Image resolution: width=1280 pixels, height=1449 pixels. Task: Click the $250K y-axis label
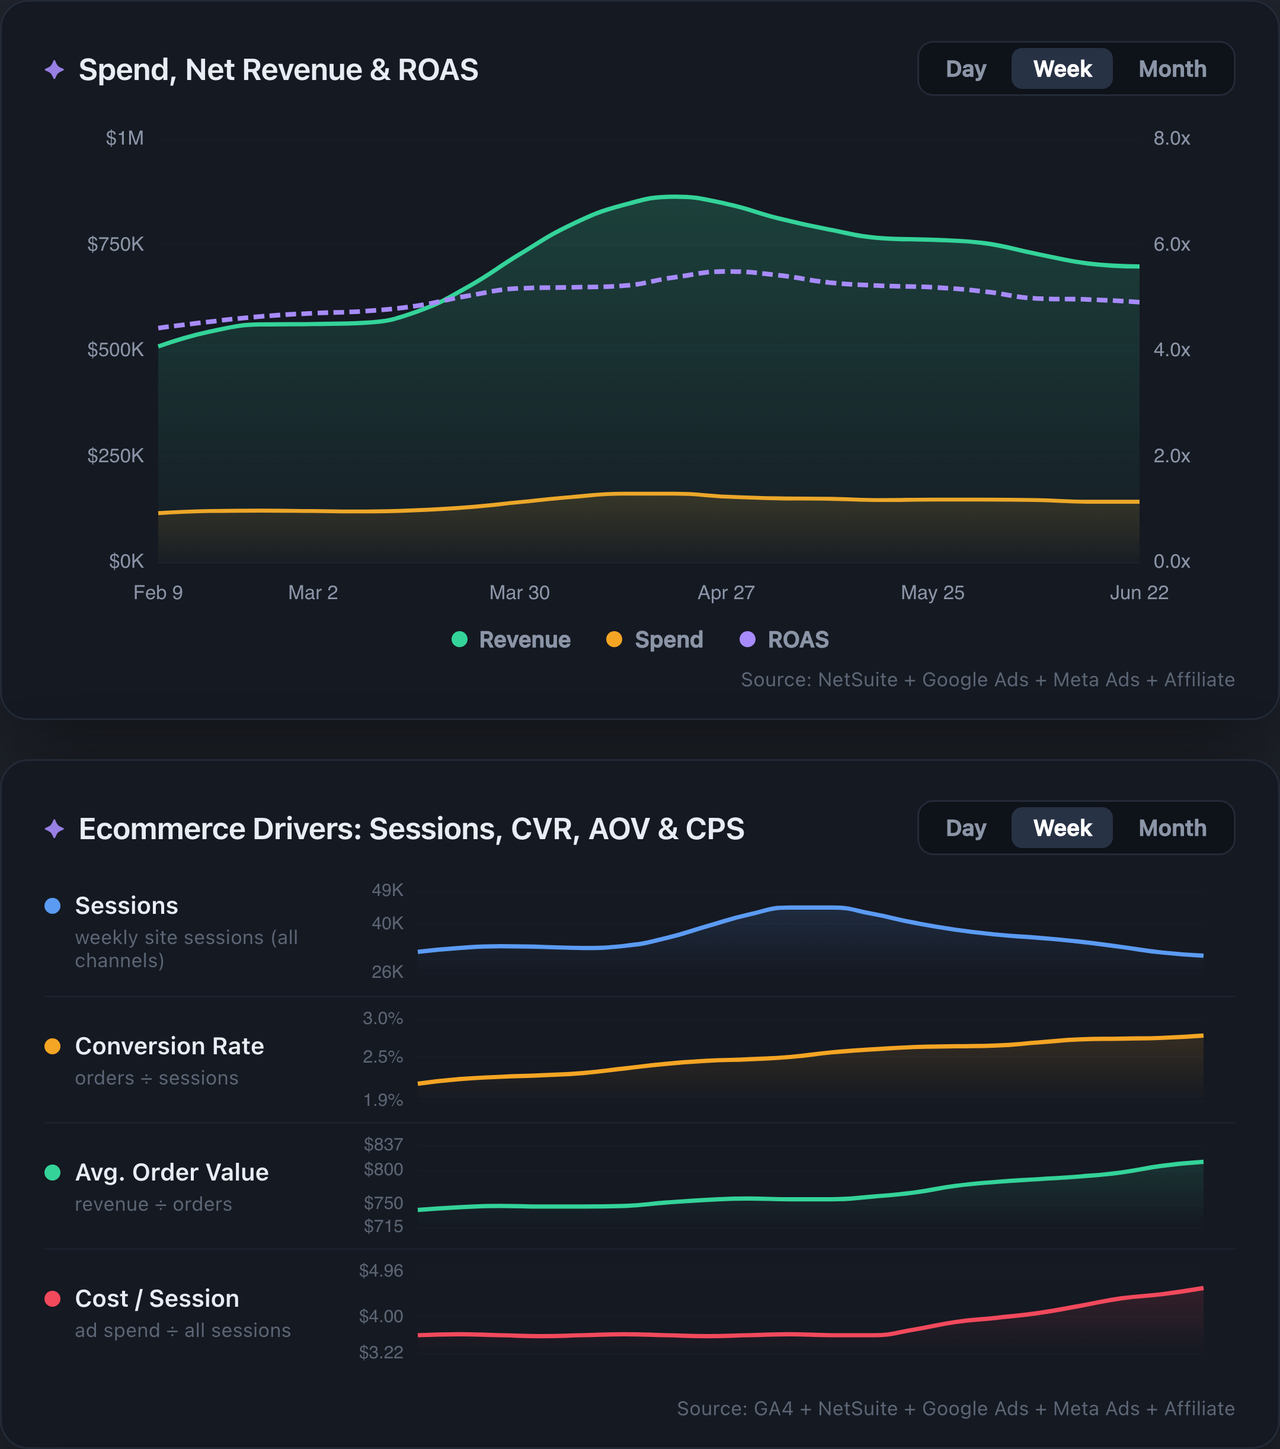(116, 456)
